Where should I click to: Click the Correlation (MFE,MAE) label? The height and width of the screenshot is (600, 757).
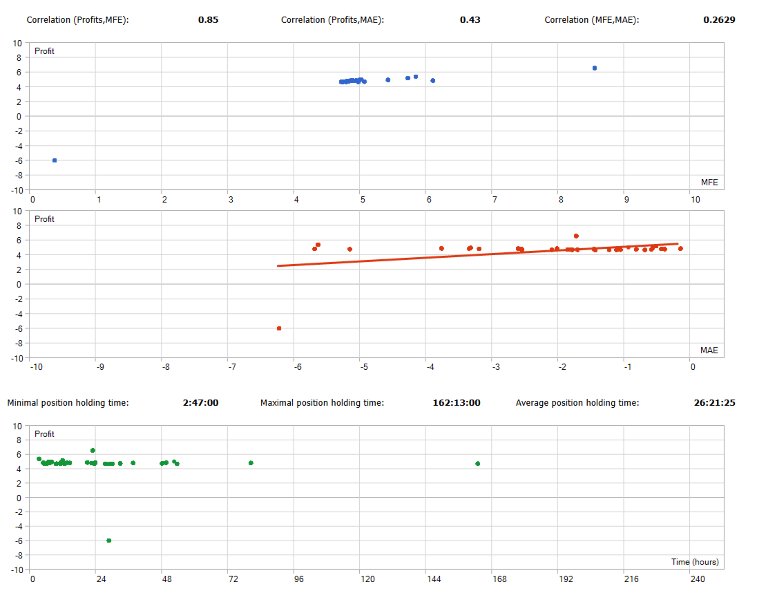(x=591, y=20)
